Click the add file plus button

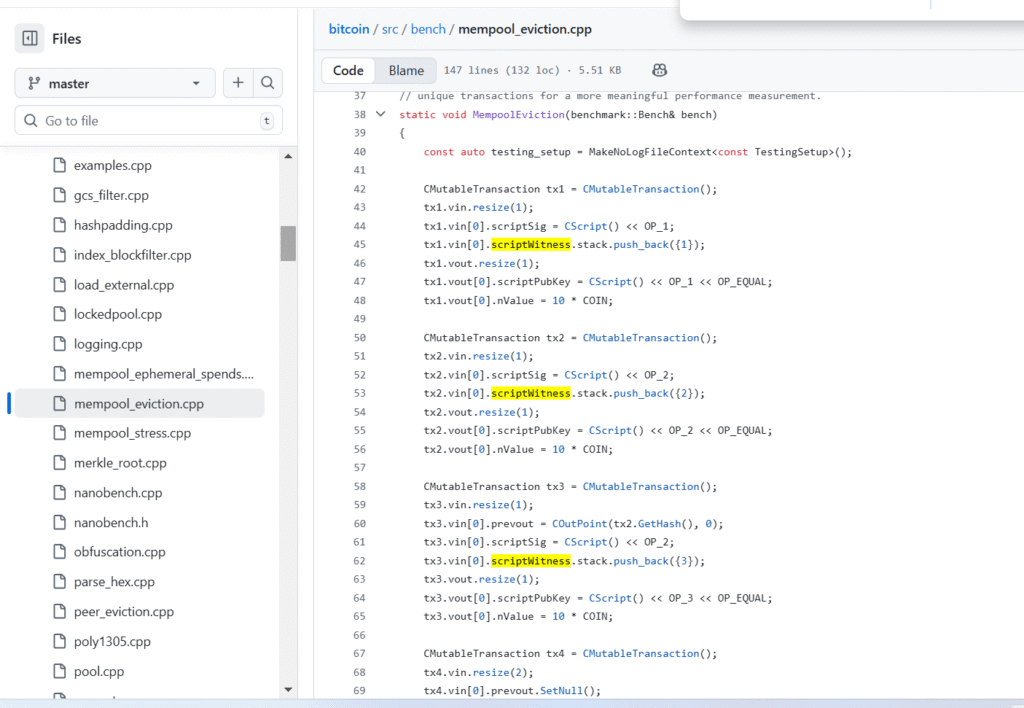pyautogui.click(x=238, y=83)
